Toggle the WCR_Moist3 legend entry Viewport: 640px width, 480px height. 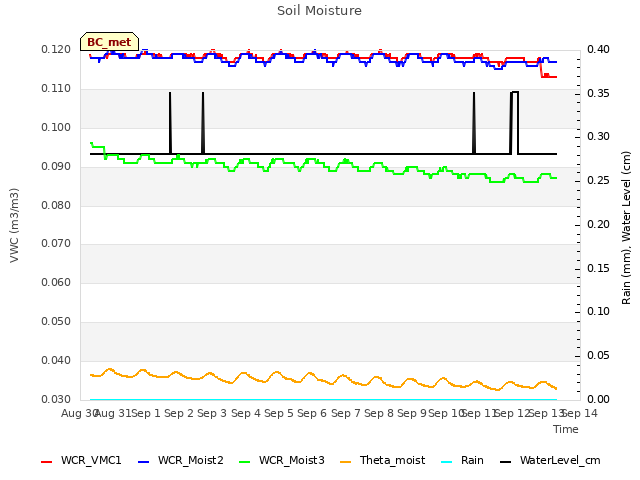(x=282, y=460)
